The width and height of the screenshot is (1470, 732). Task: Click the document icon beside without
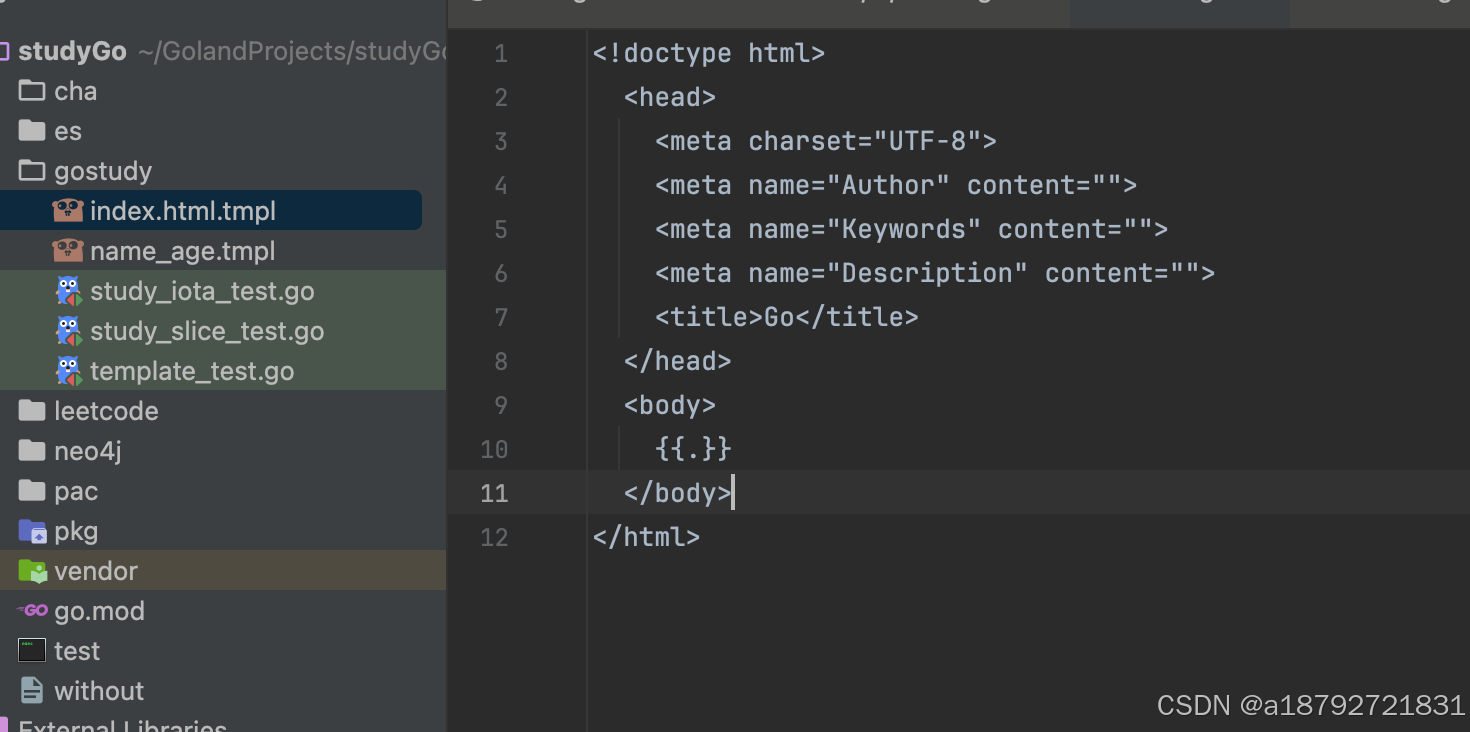(x=32, y=691)
